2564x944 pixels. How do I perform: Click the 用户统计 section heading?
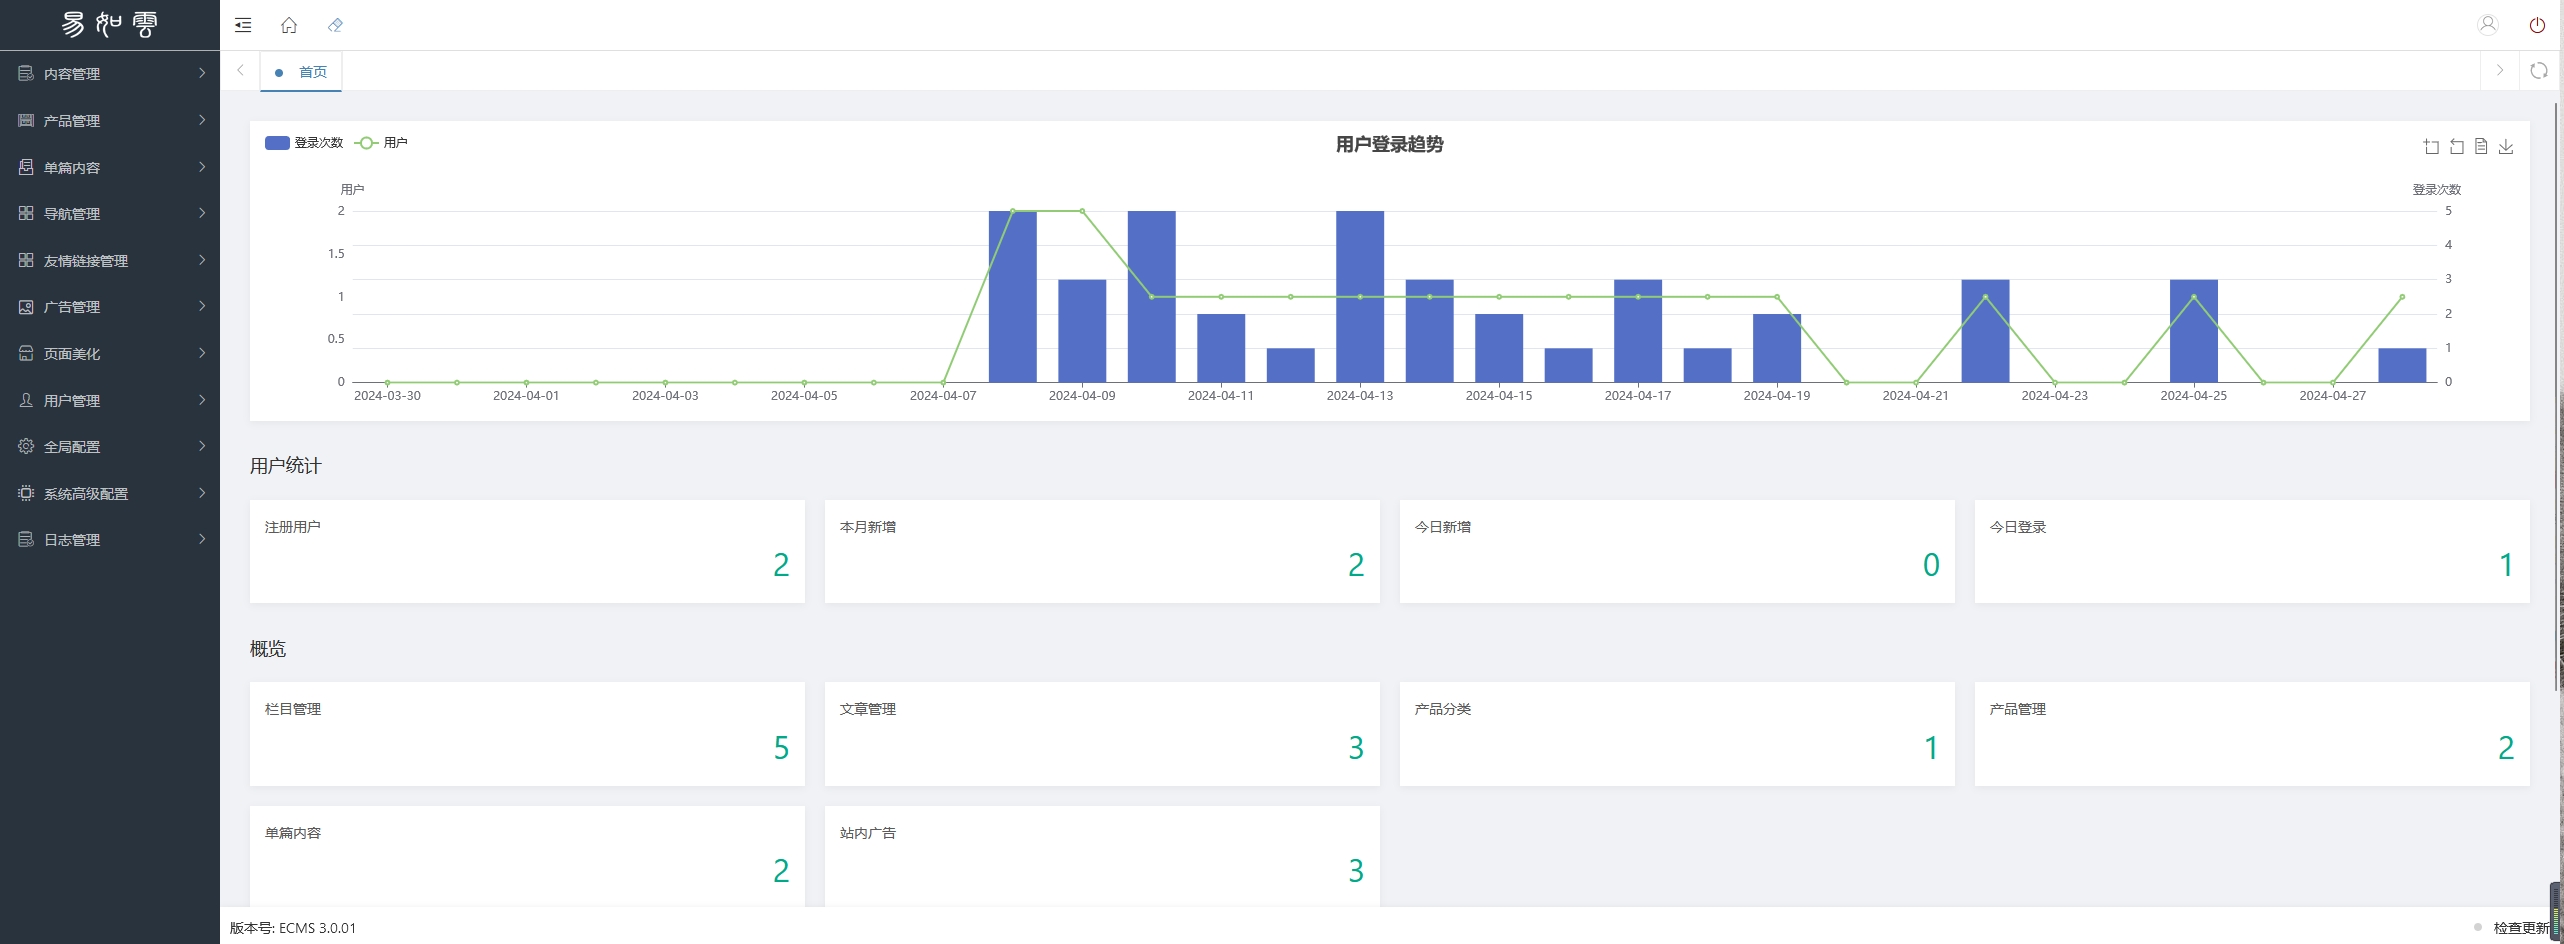(286, 466)
